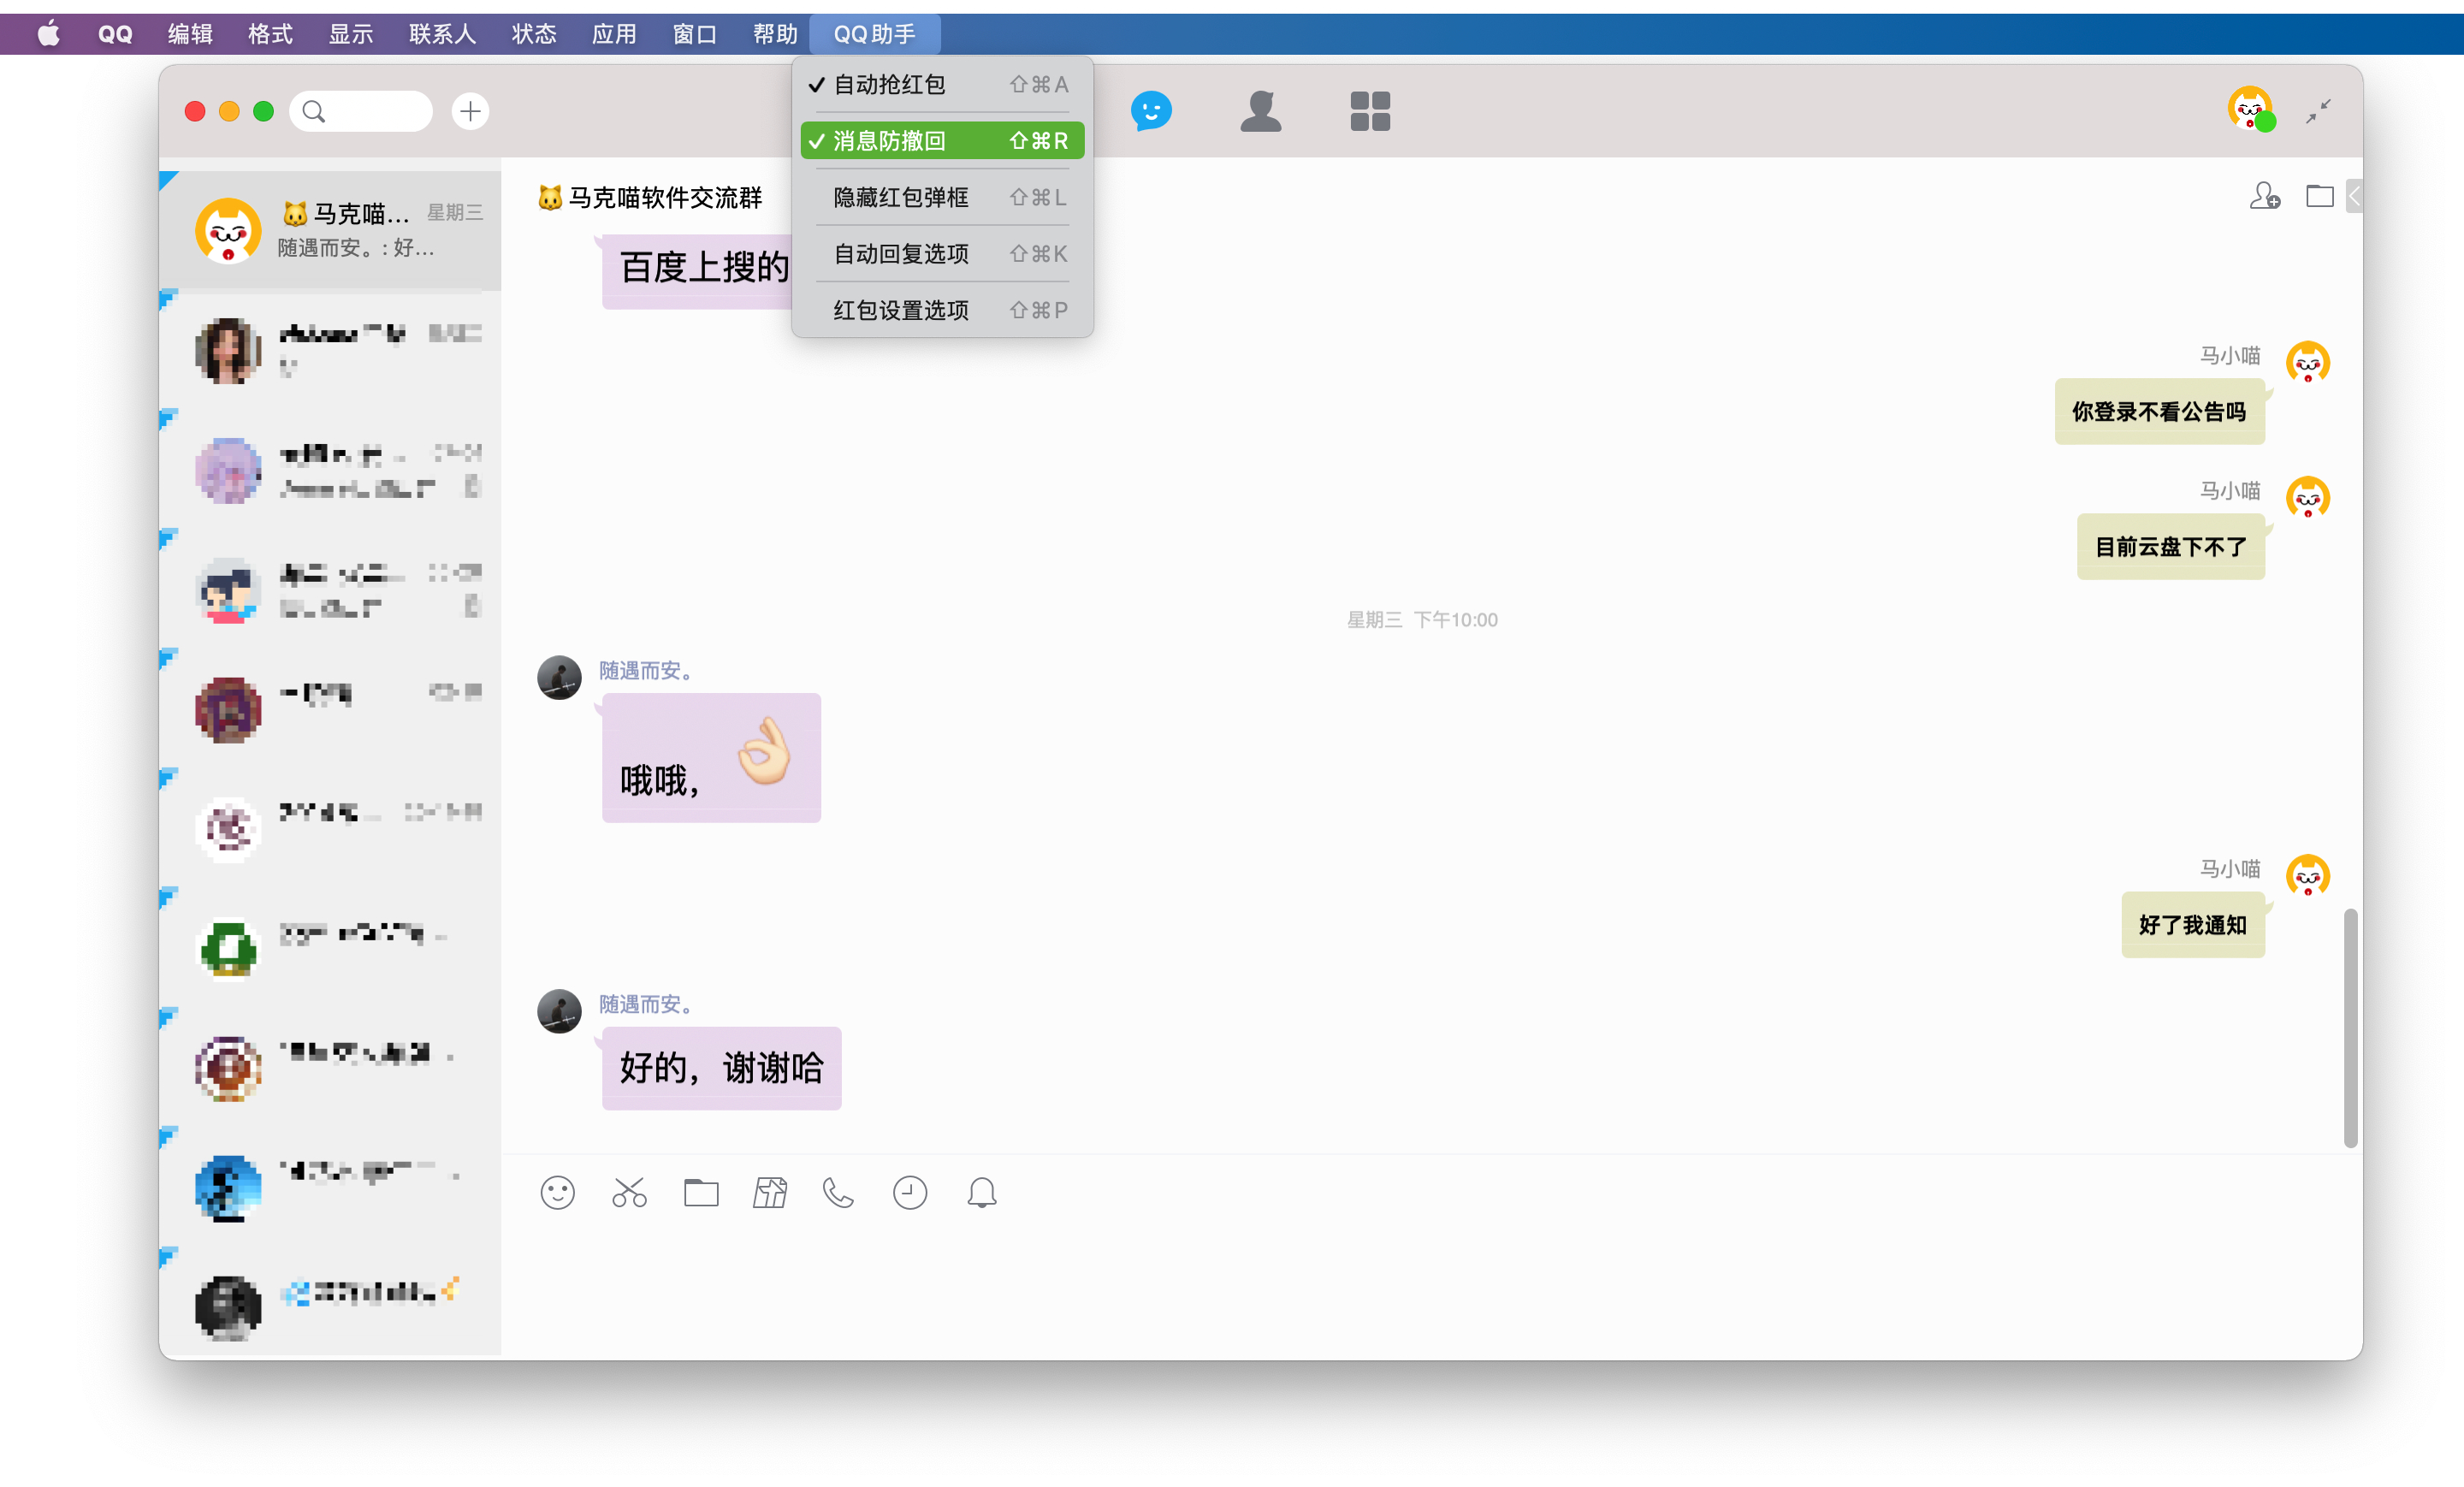Click the contact search field

coord(361,111)
